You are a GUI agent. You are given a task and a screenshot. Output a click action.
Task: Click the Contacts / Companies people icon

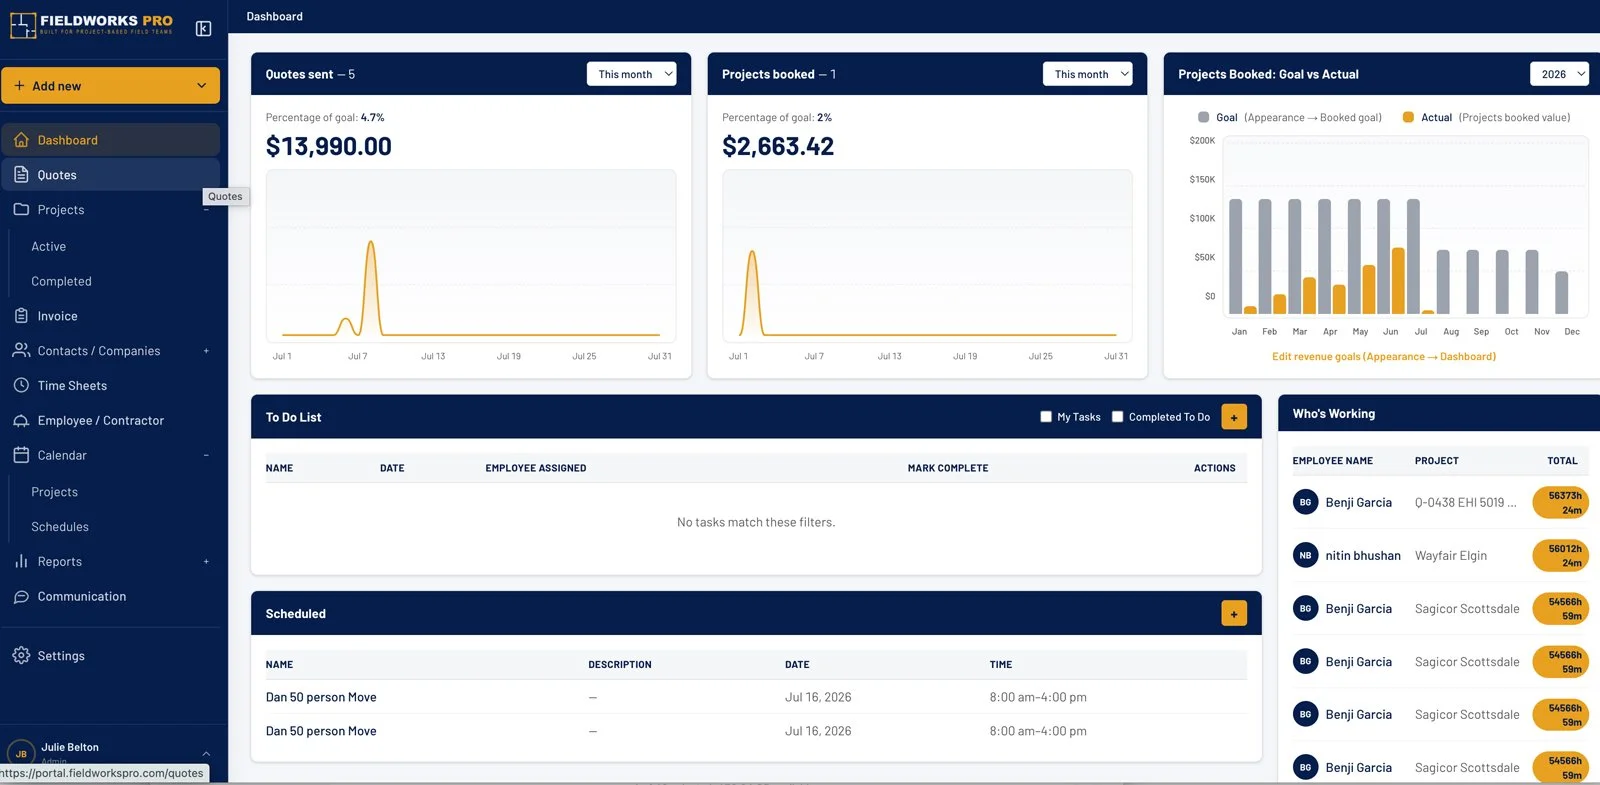pos(21,351)
